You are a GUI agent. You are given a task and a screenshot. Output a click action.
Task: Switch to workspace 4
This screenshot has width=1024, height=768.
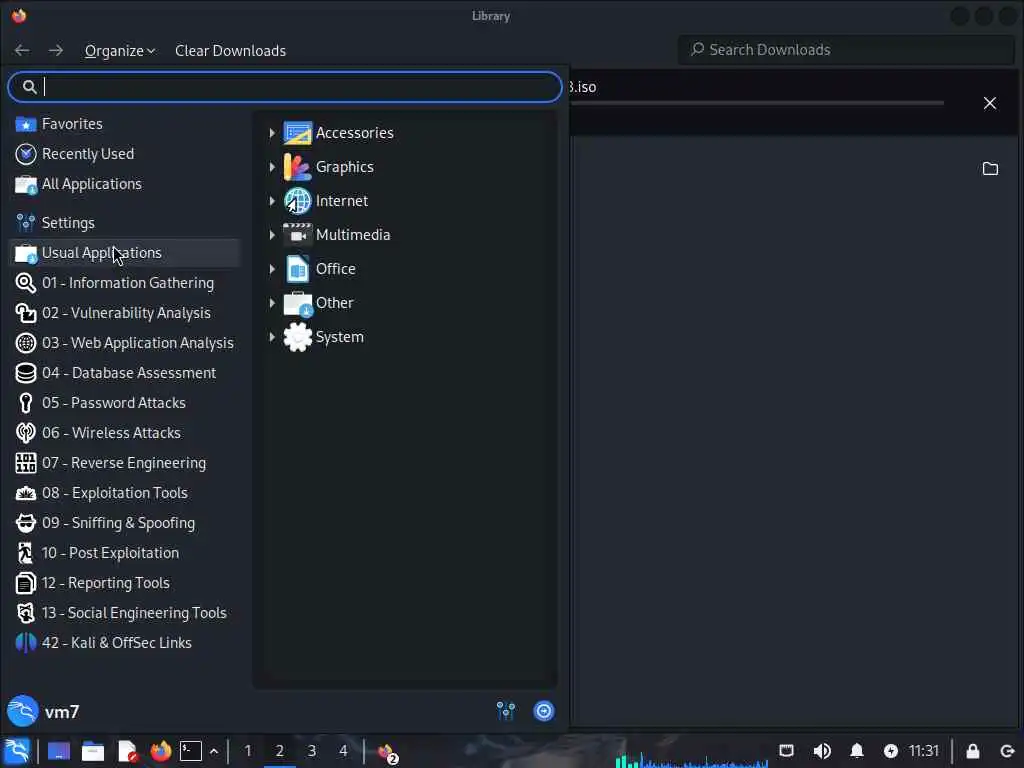344,751
